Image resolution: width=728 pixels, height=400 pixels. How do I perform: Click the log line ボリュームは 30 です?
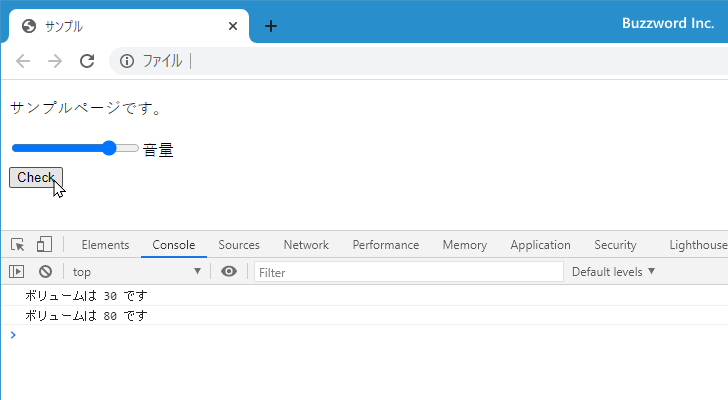click(86, 296)
